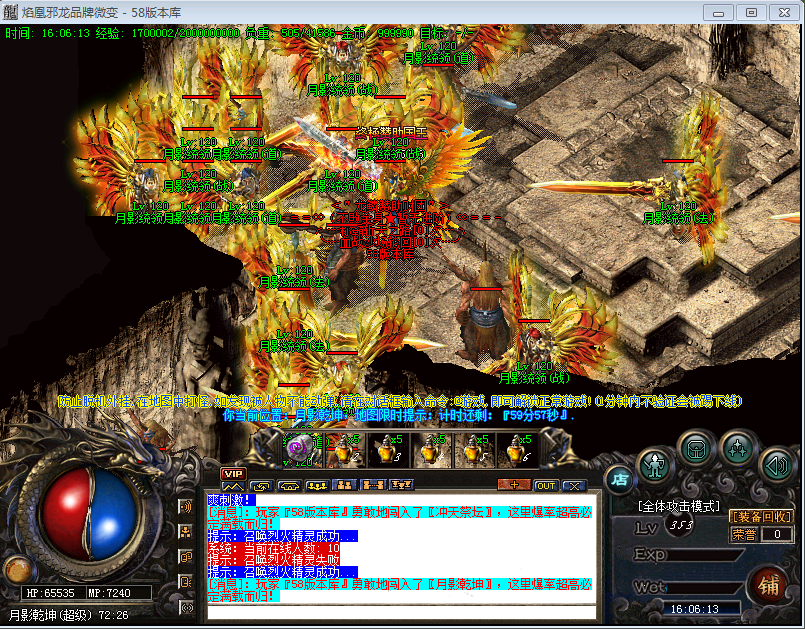The height and width of the screenshot is (629, 805).
Task: Minimize the game window
Action: (718, 12)
